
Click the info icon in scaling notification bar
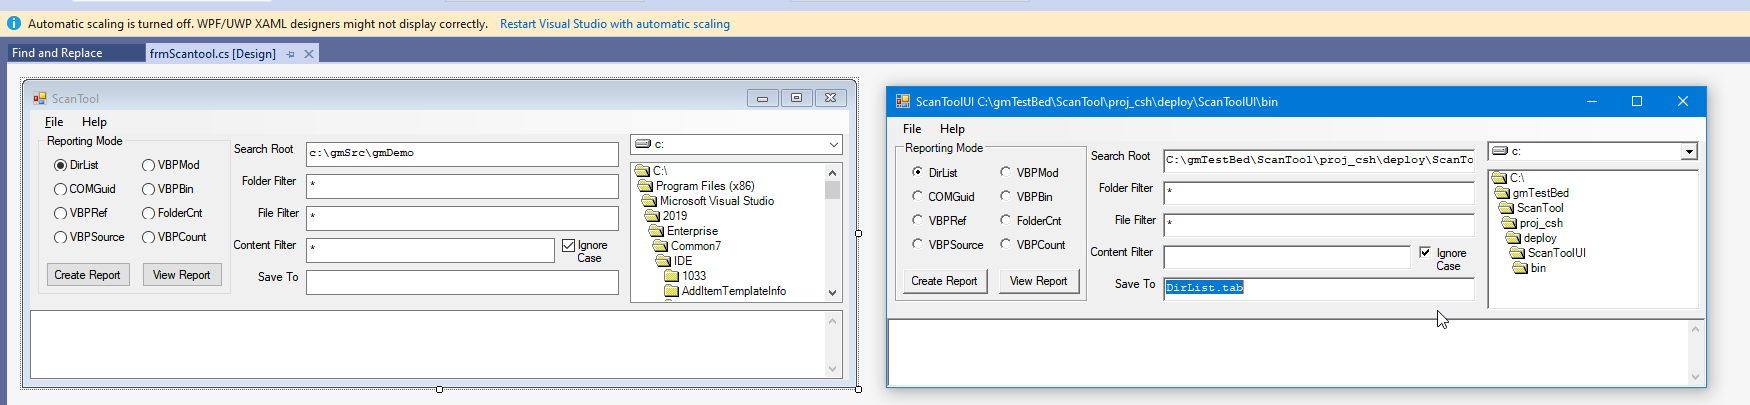pyautogui.click(x=14, y=23)
